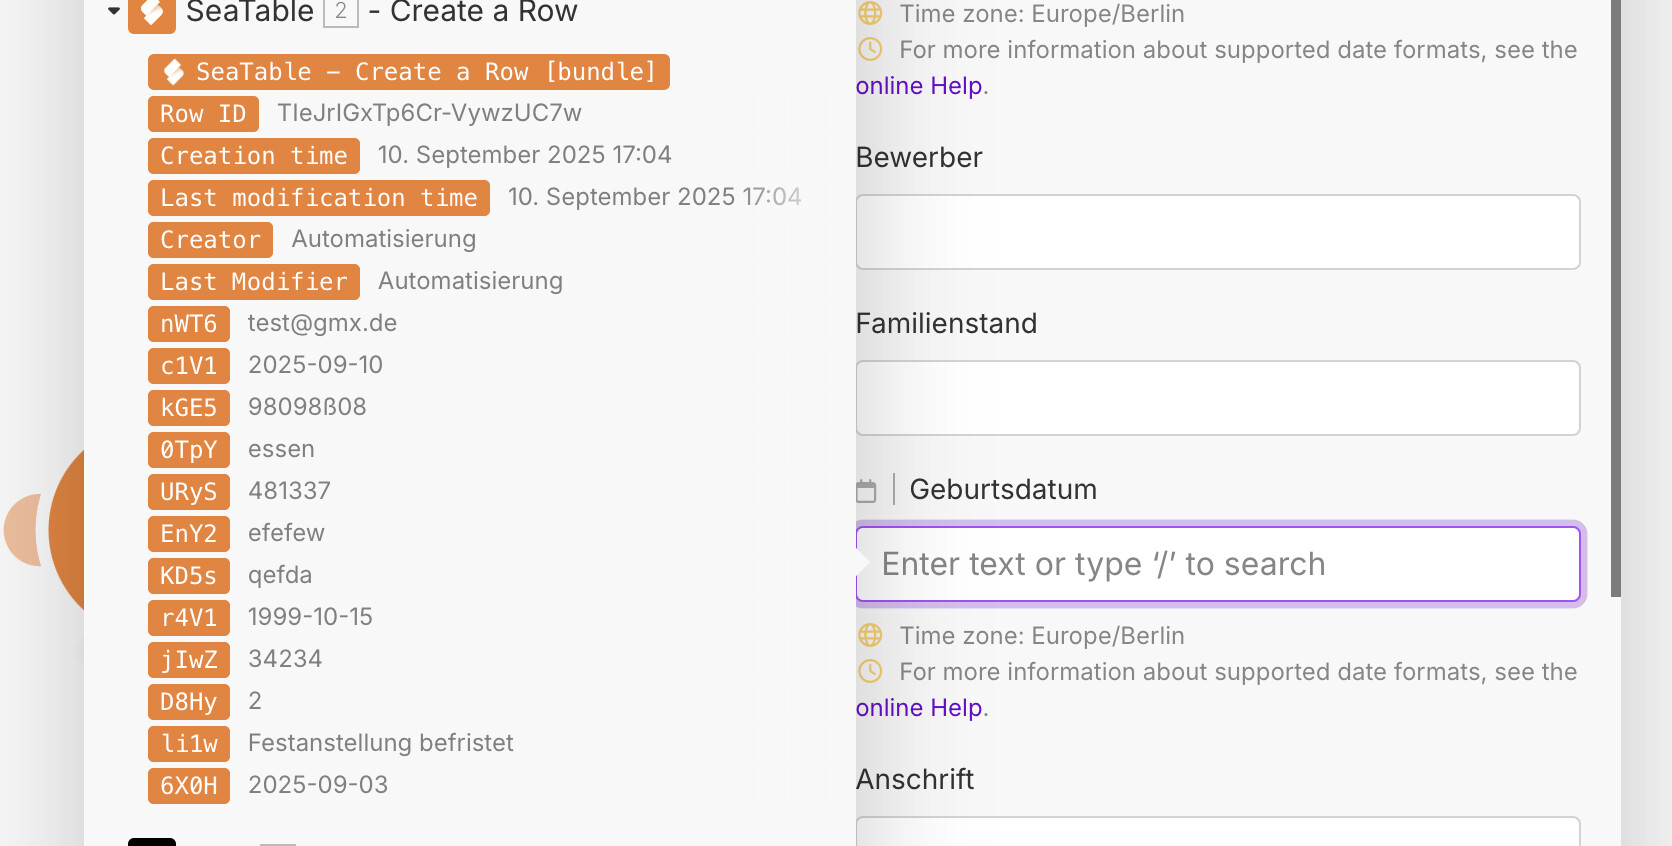Focus the Bewerber input field
The image size is (1672, 846).
click(1217, 232)
